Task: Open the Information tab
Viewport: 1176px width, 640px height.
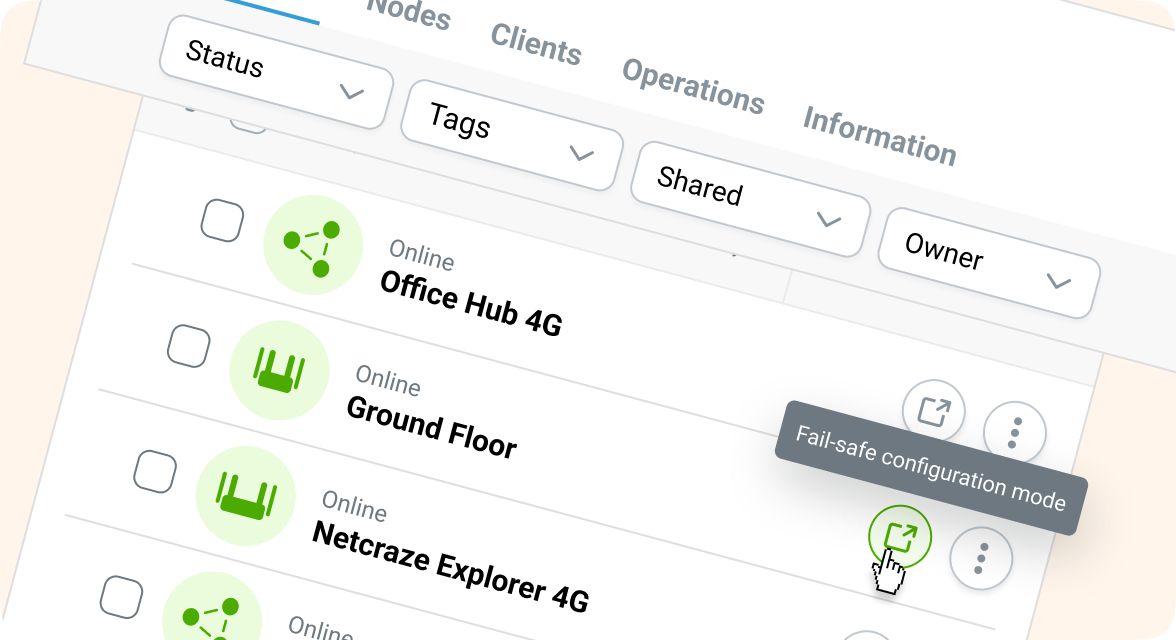Action: tap(880, 136)
